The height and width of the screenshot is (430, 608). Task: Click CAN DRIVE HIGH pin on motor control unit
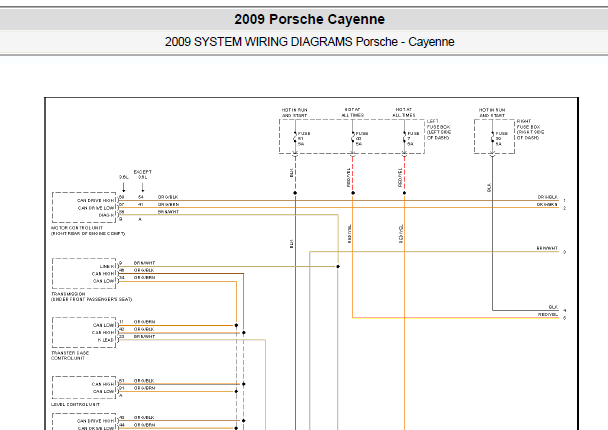(95, 200)
